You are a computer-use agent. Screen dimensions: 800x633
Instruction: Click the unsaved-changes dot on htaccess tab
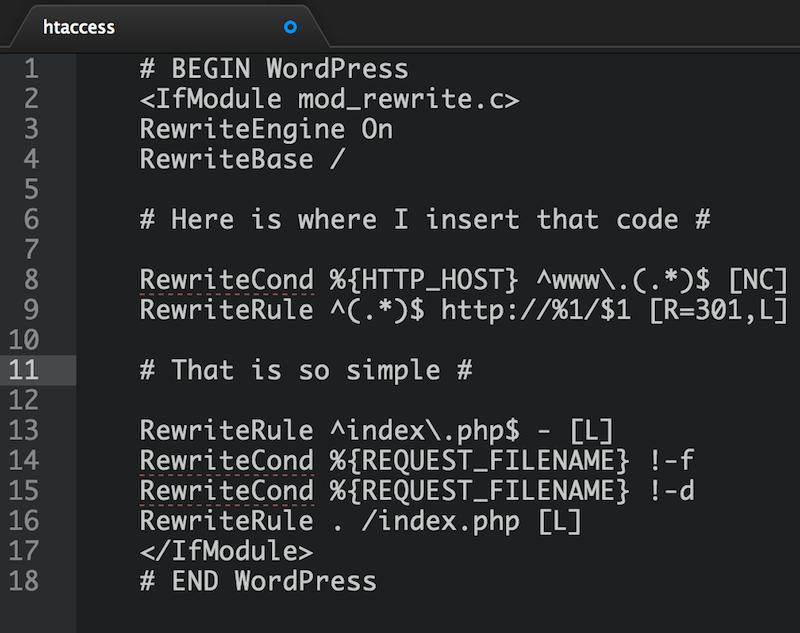coord(290,27)
